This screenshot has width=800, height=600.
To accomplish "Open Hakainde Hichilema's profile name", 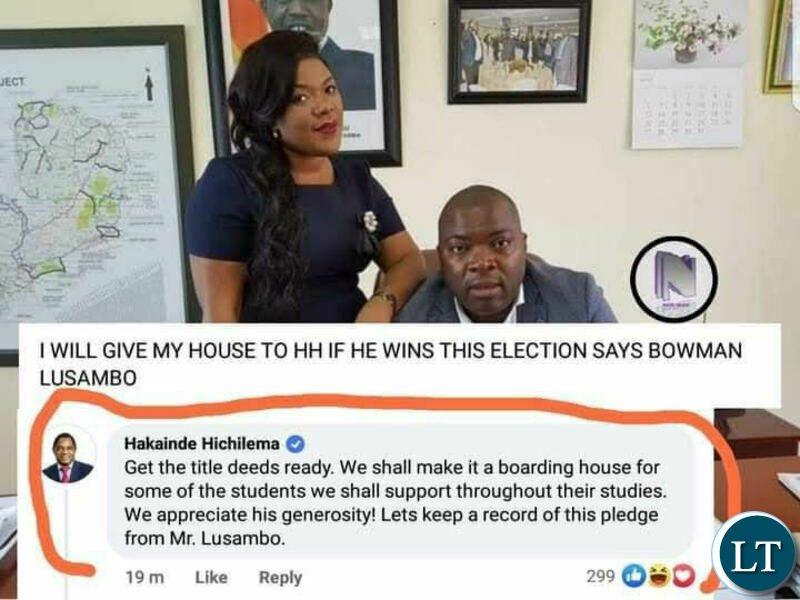I will click(x=202, y=444).
